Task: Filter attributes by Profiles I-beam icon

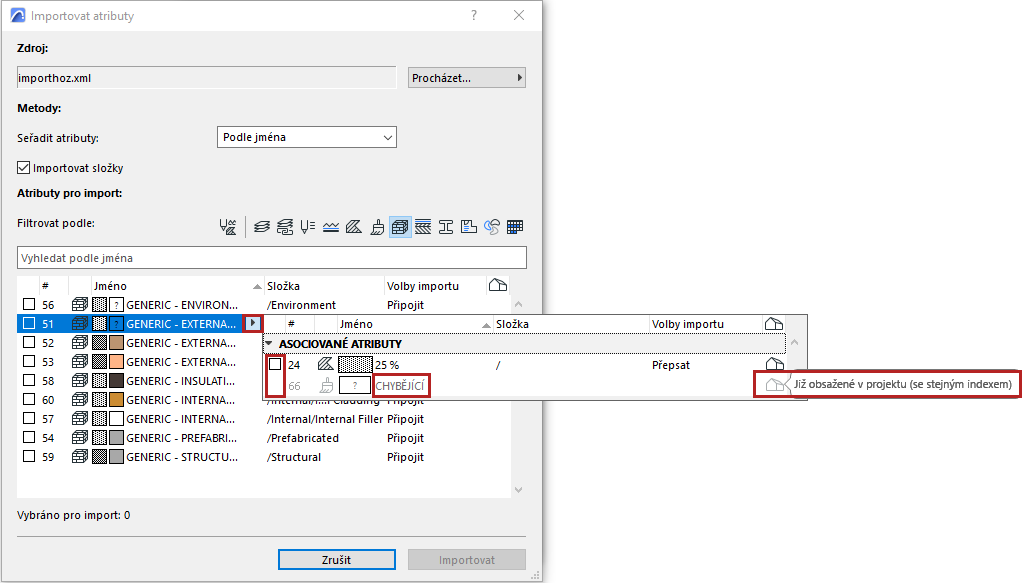Action: click(446, 227)
